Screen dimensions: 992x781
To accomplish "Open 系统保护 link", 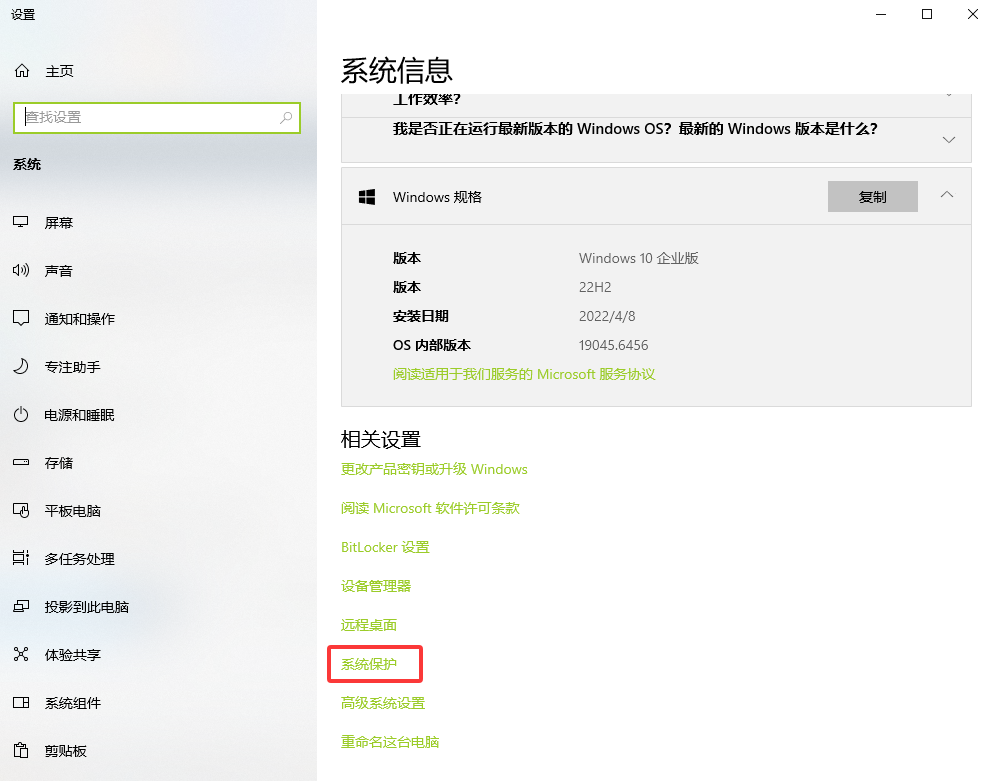I will (x=369, y=664).
